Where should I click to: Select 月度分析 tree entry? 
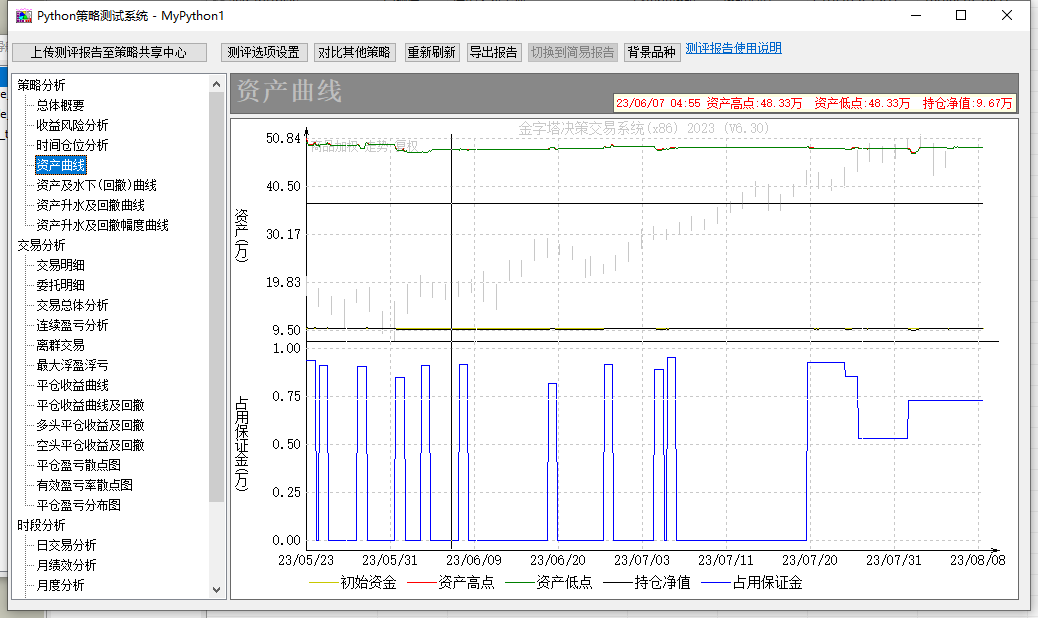(60, 585)
